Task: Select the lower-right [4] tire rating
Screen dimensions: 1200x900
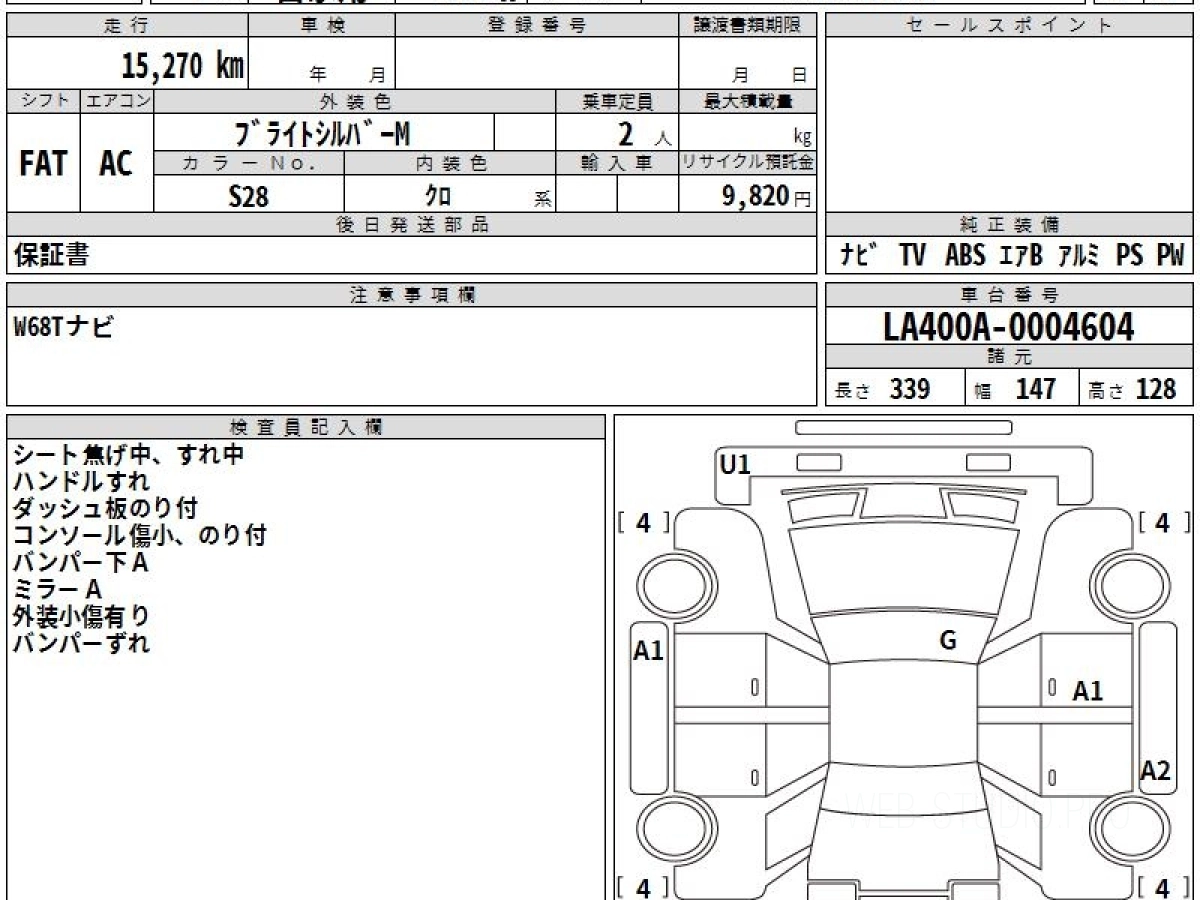Action: tap(1163, 887)
